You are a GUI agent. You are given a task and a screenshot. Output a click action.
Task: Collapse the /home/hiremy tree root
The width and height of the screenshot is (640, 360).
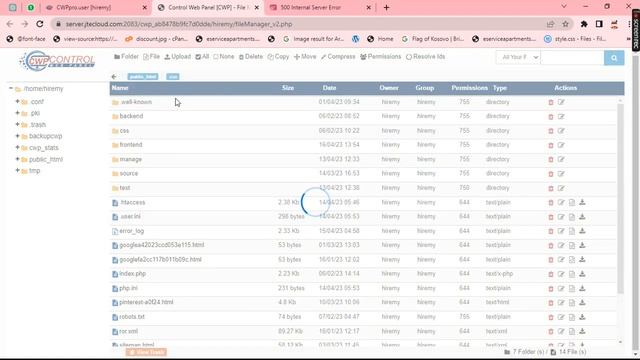pos(11,88)
